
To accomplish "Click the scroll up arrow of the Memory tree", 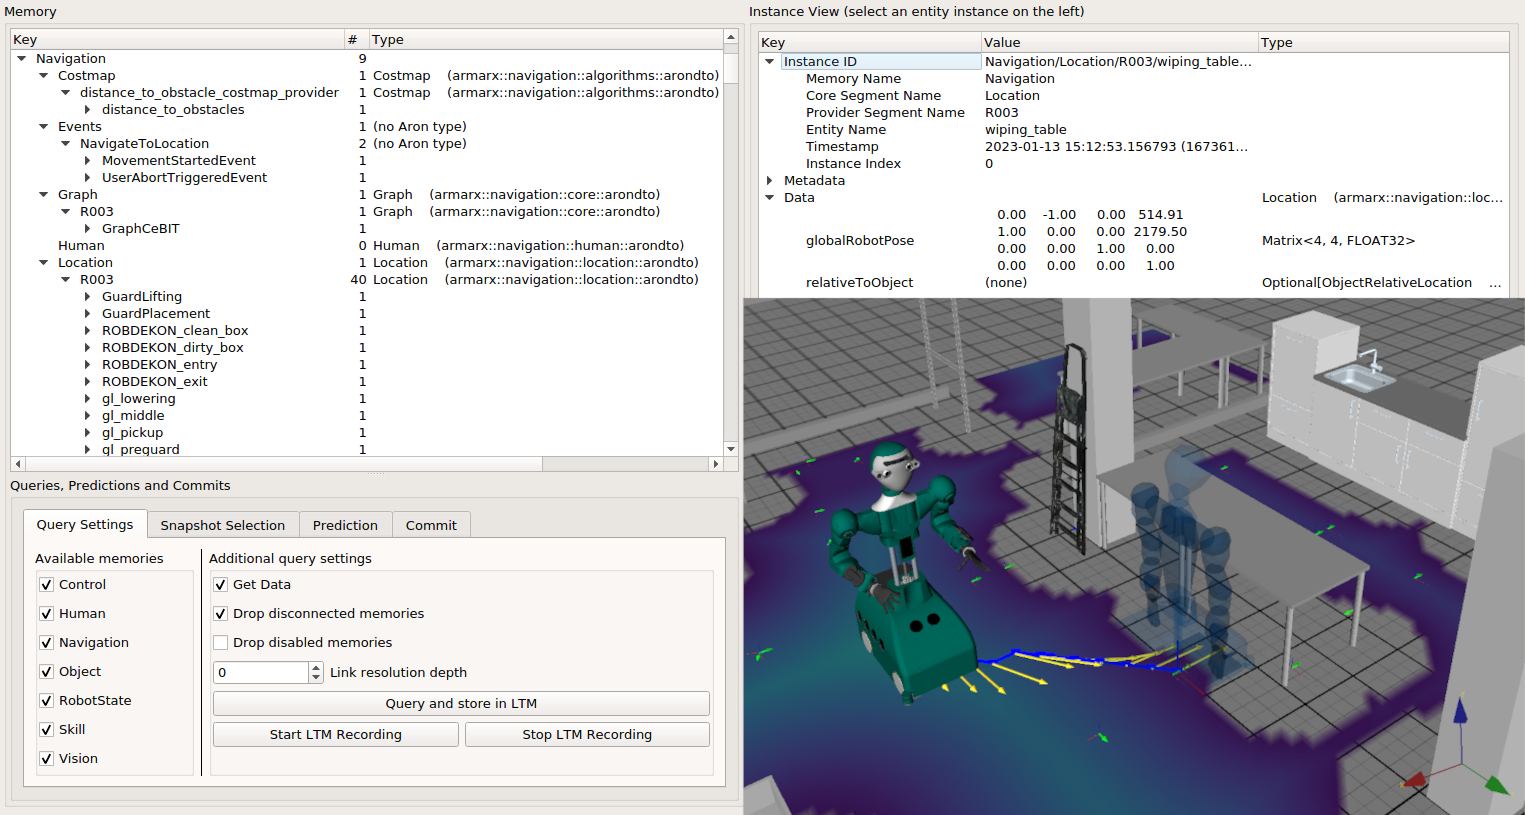I will coord(731,37).
